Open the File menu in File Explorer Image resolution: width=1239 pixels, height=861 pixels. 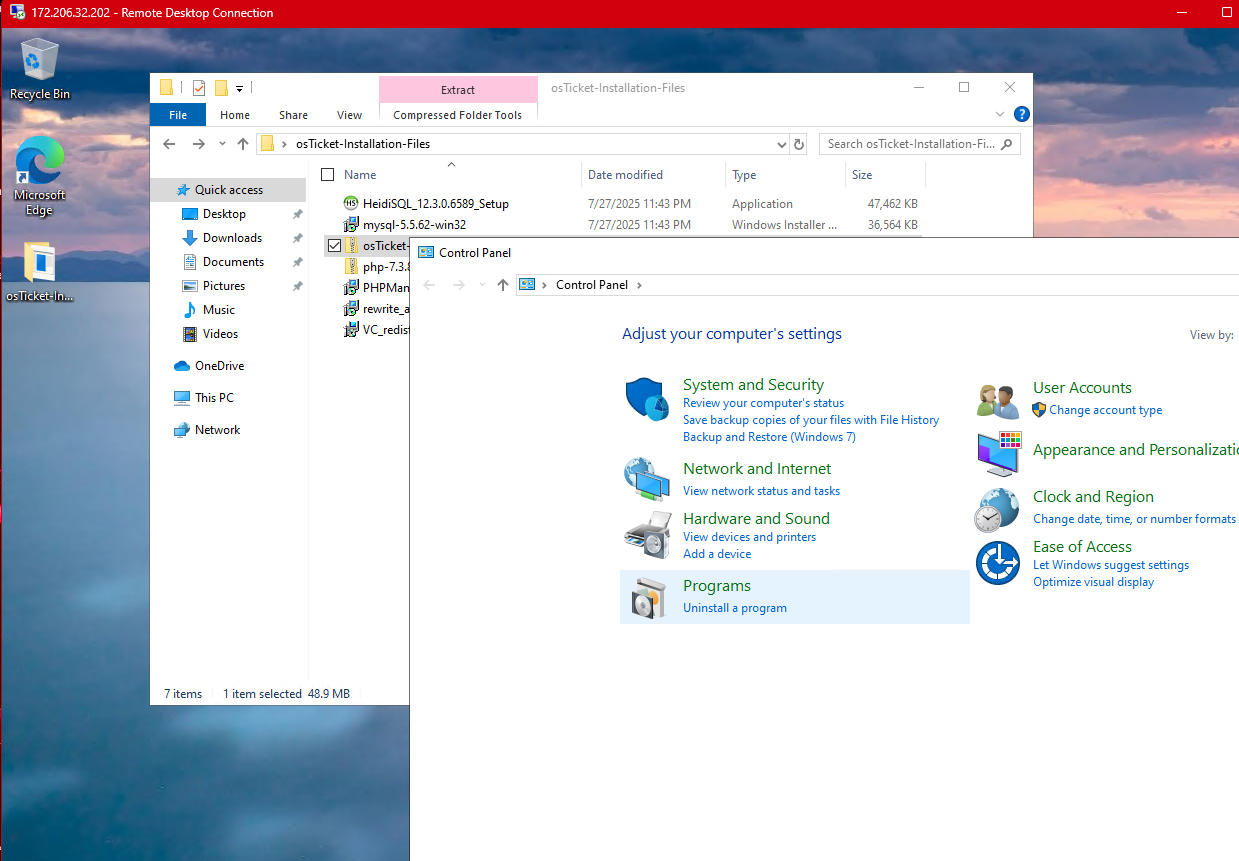click(178, 115)
